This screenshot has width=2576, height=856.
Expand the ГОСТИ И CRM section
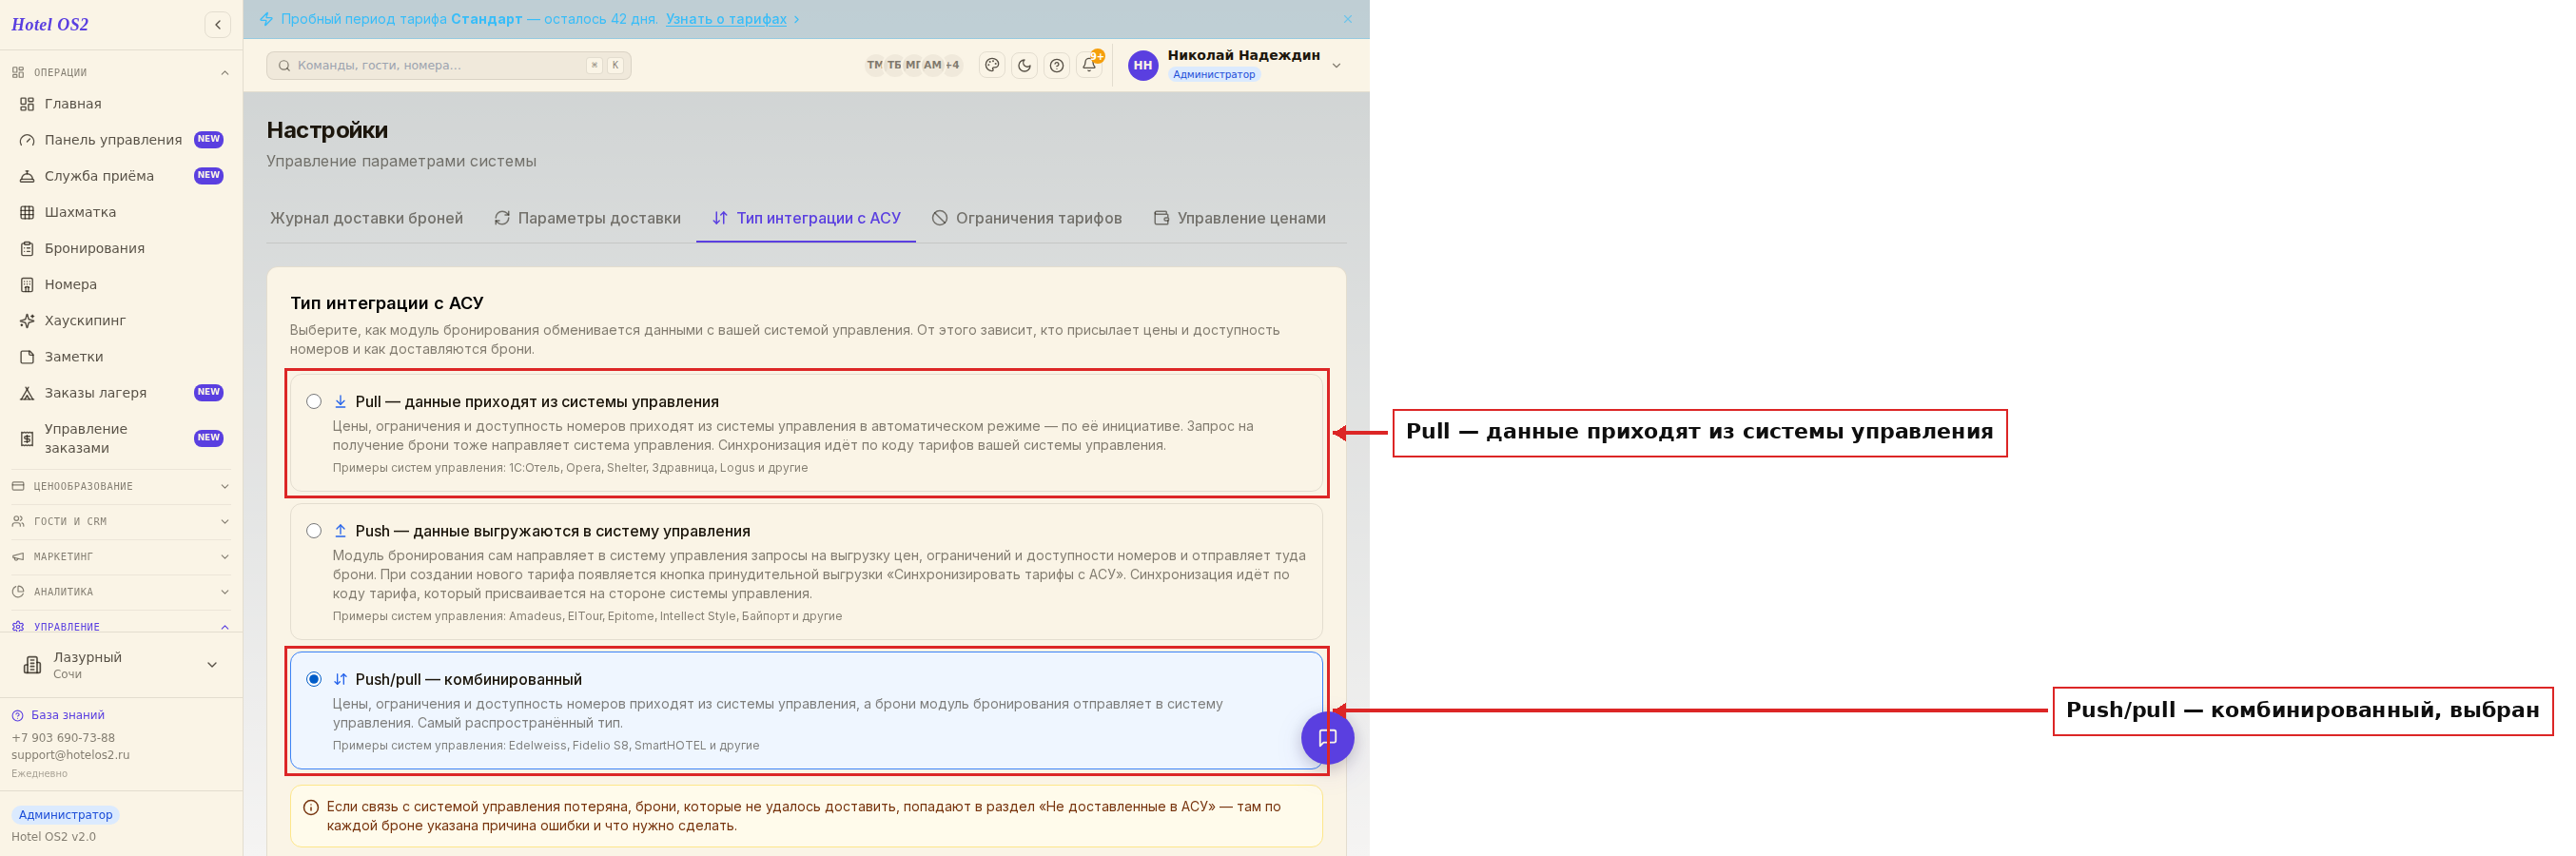(121, 522)
